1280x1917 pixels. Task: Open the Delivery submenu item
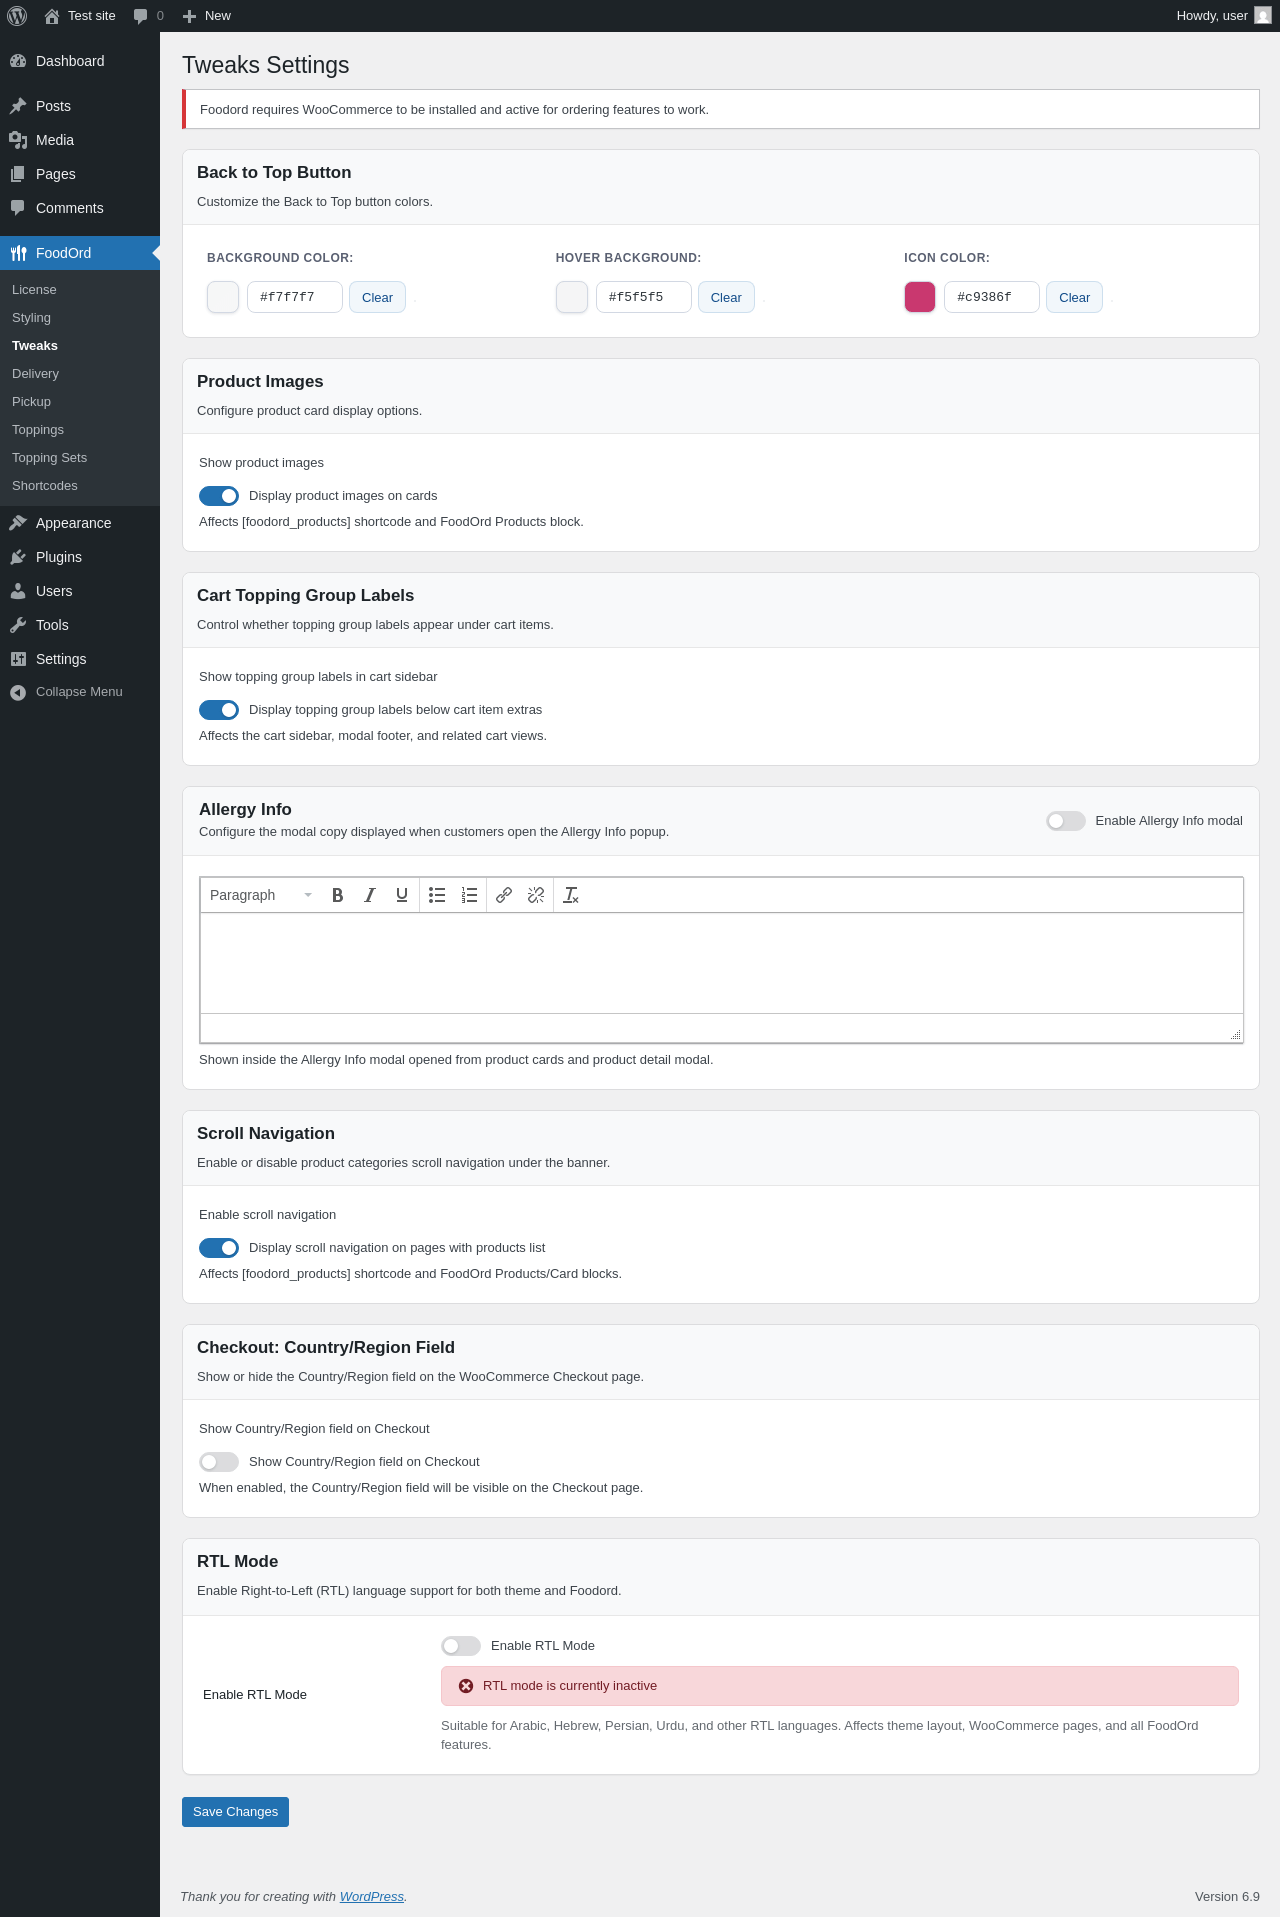35,374
